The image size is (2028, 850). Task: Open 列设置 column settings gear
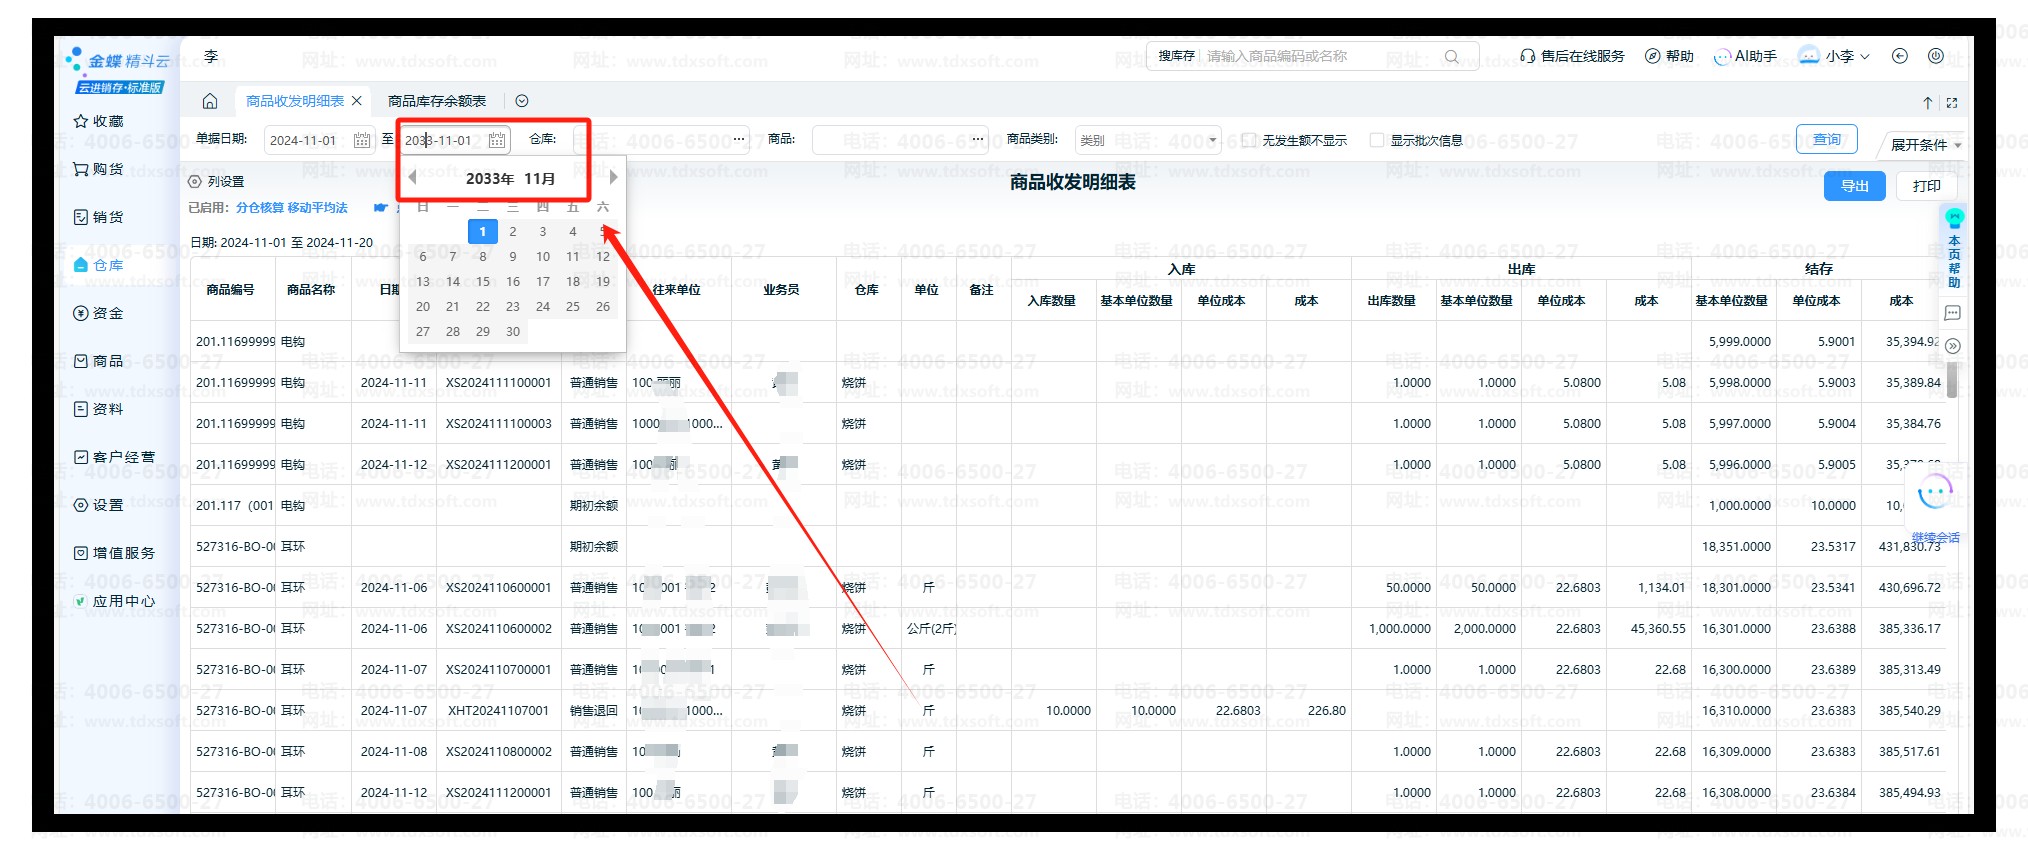(x=195, y=182)
